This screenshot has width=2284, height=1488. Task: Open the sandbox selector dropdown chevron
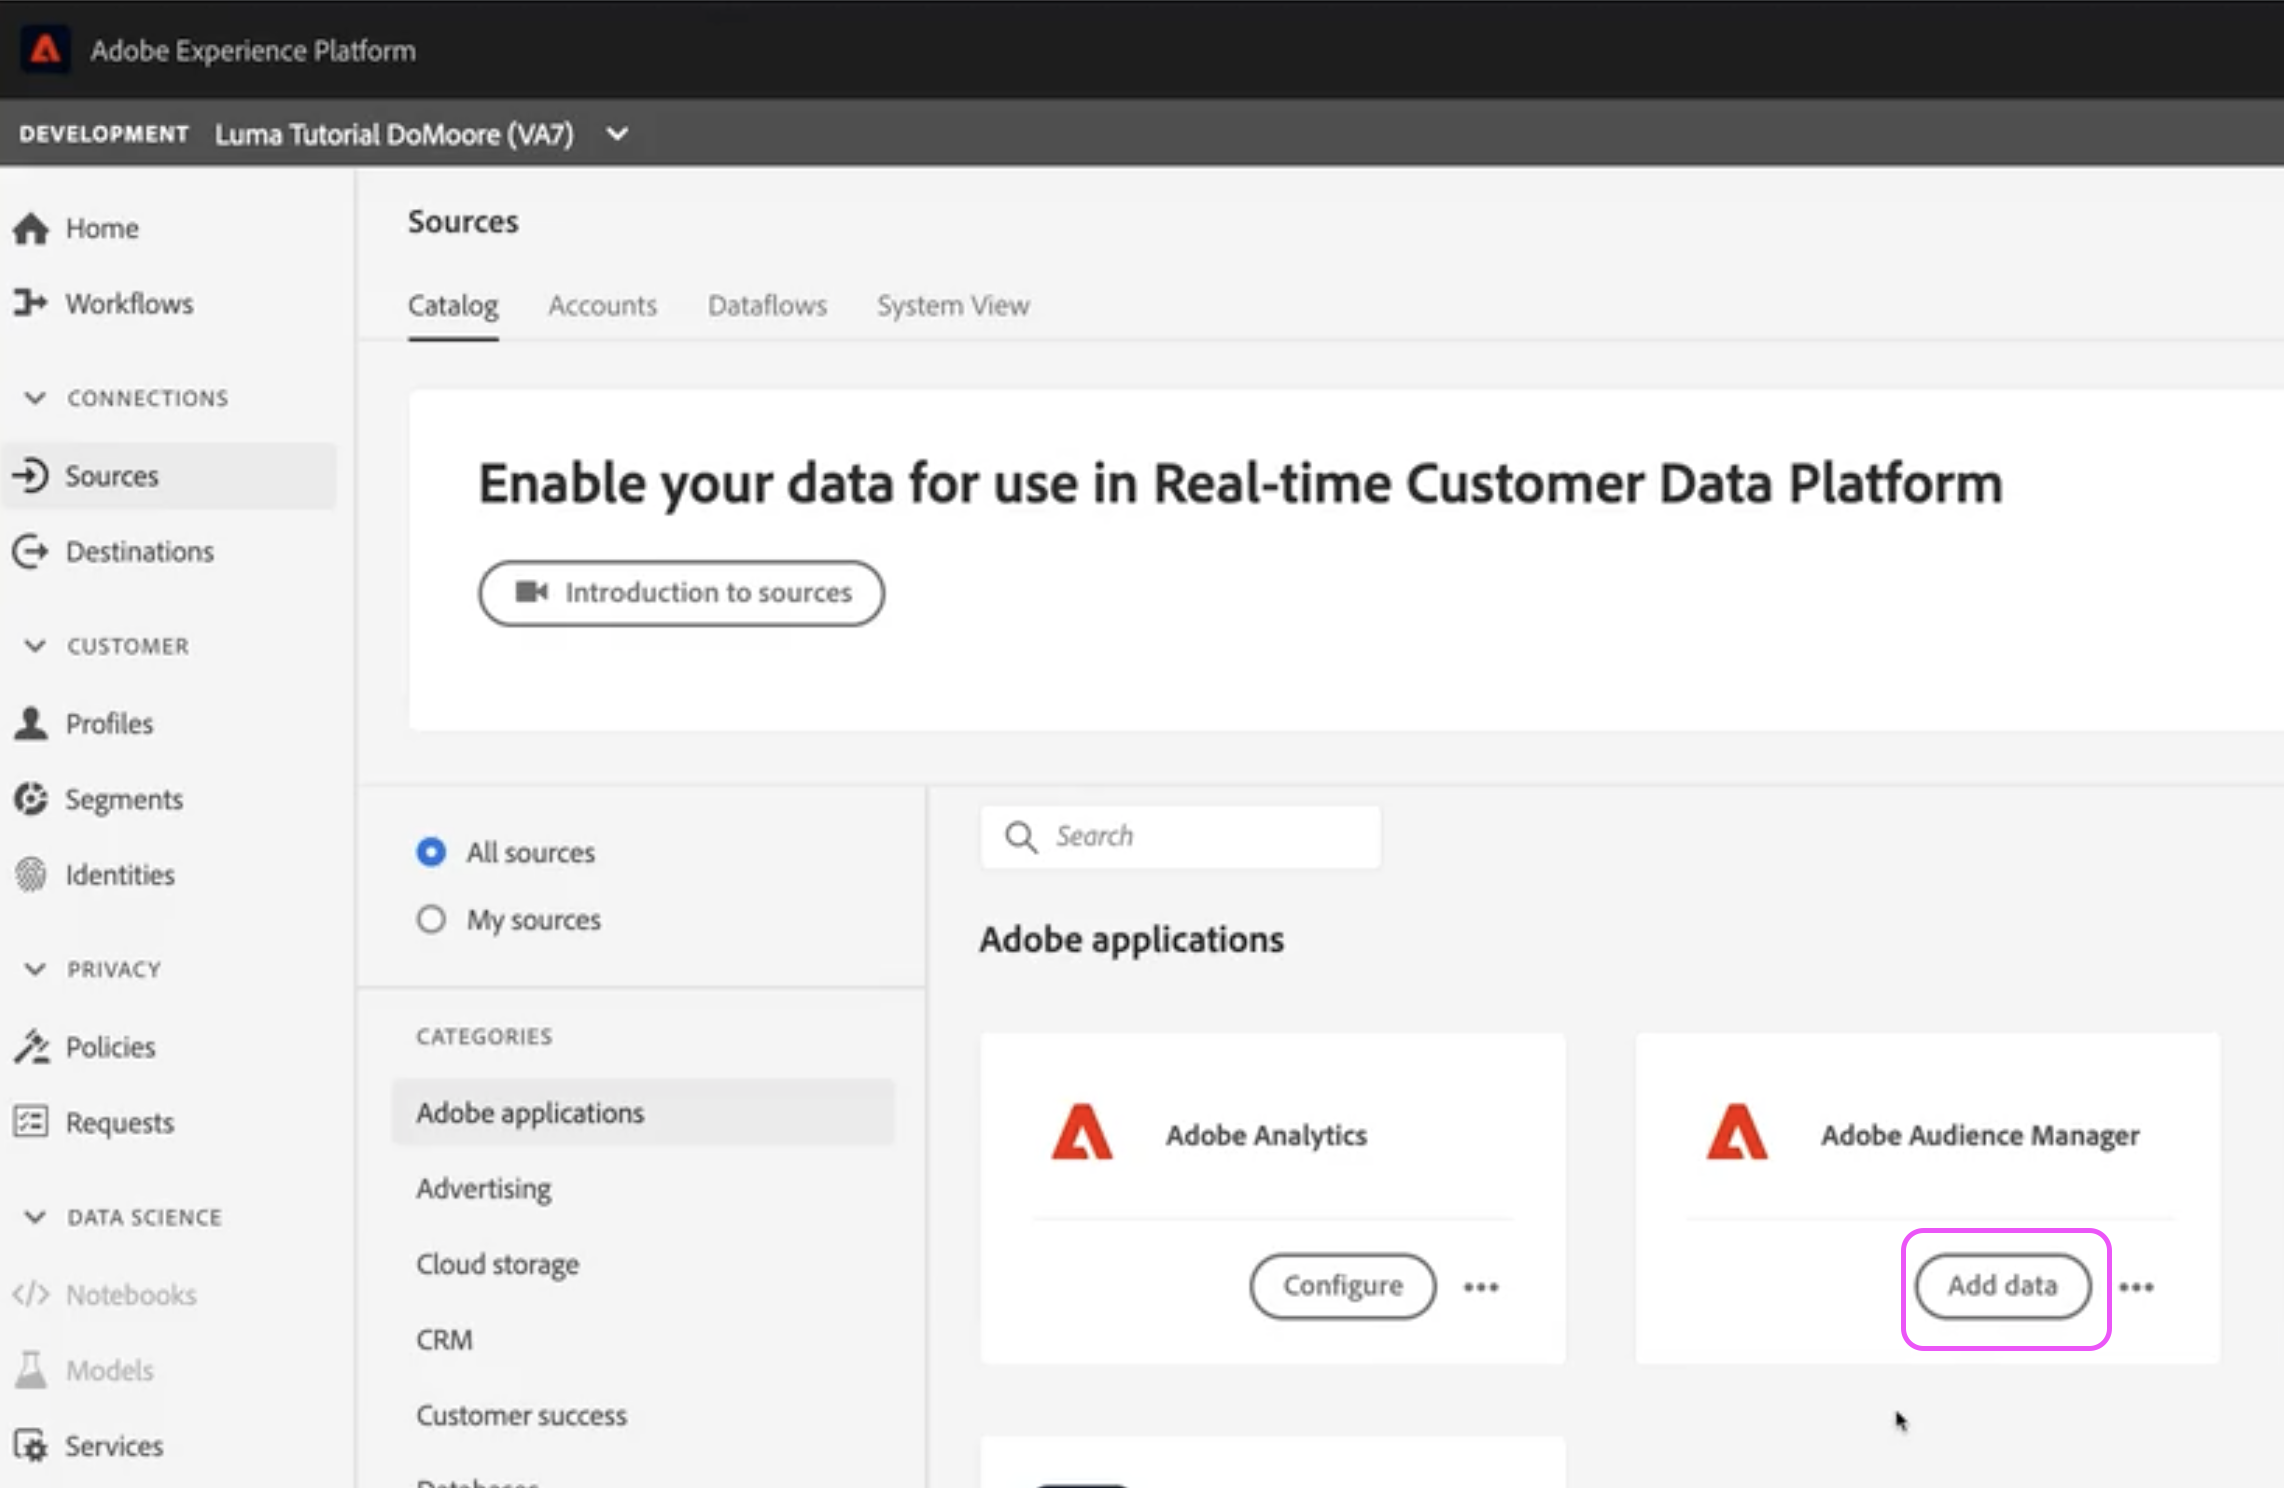pos(617,134)
